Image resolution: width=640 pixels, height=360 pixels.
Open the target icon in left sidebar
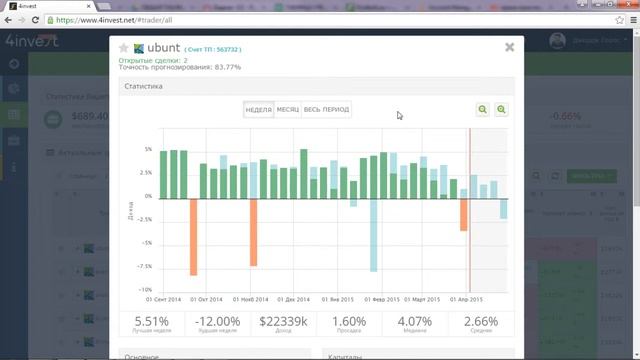pos(14,64)
